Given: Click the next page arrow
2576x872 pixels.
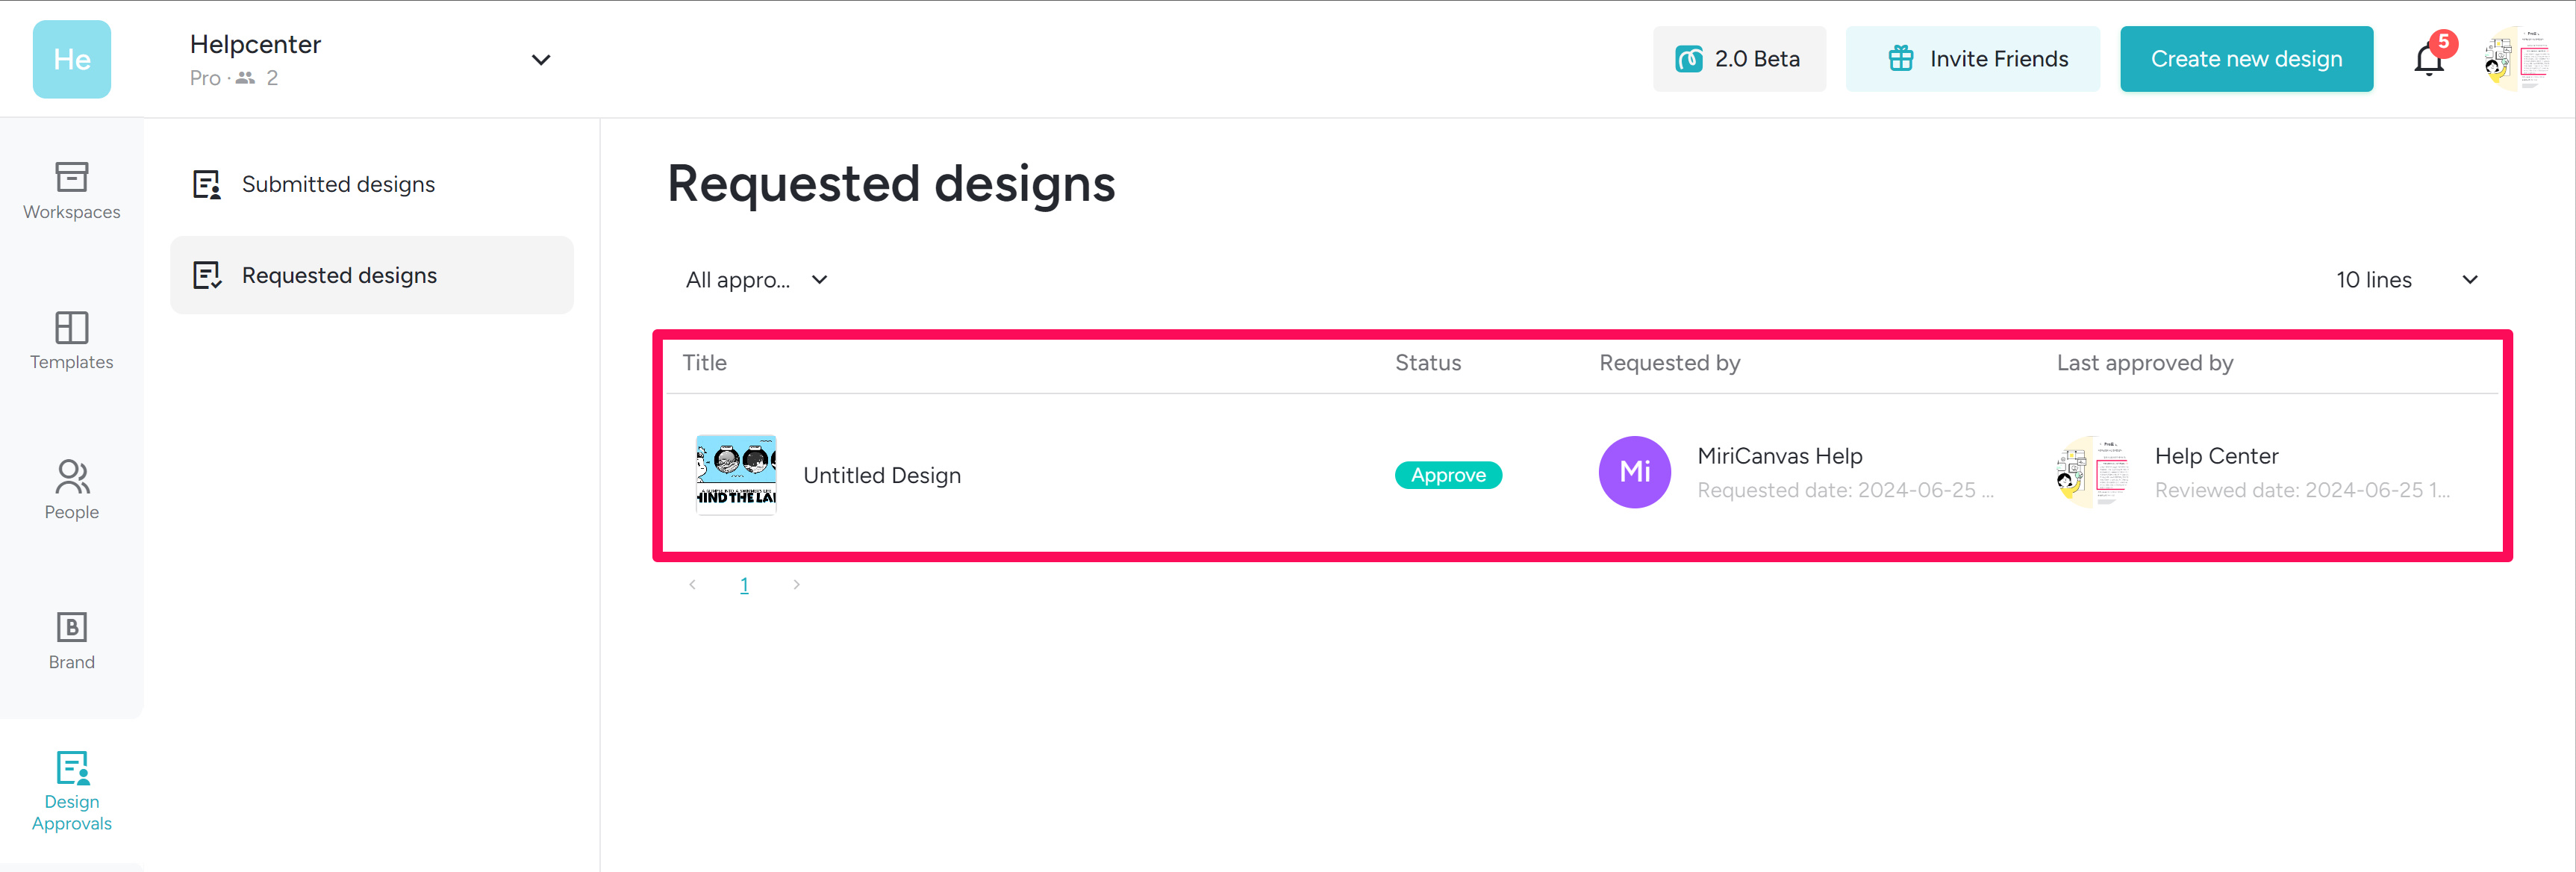Looking at the screenshot, I should coord(796,584).
